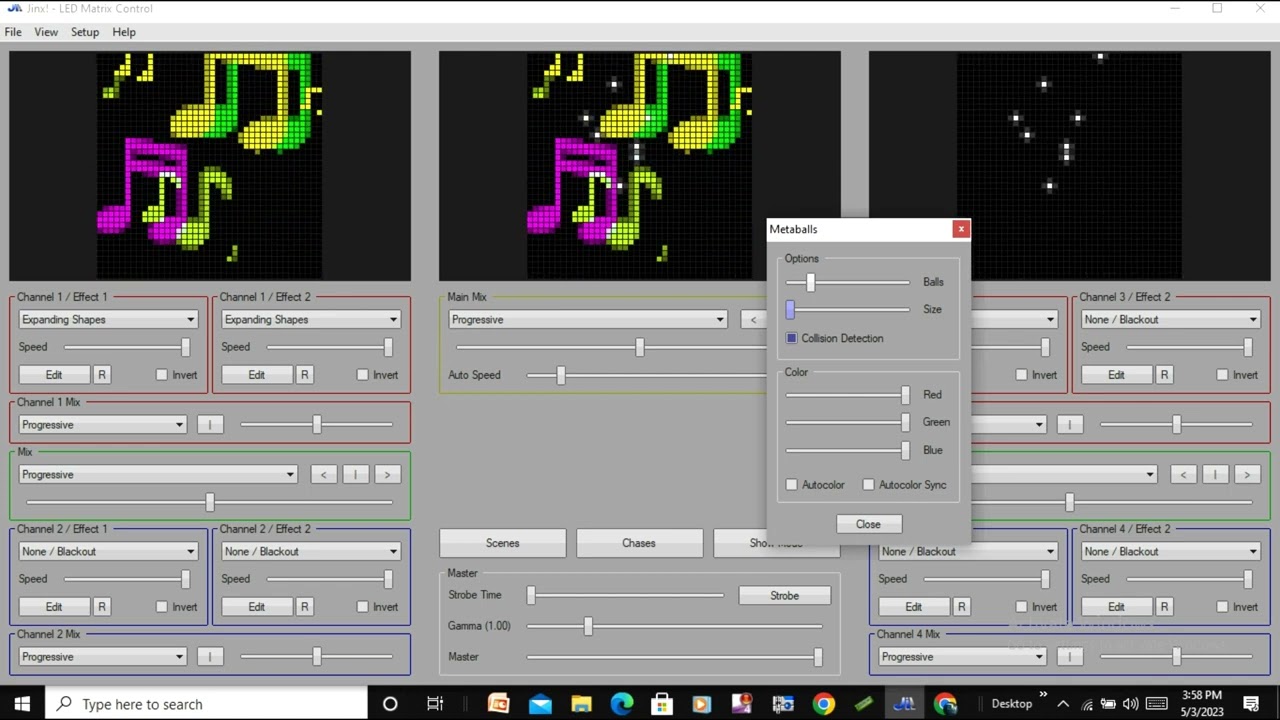Click Channel 4 Effect 2 R button
The width and height of the screenshot is (1280, 720).
tap(1164, 607)
